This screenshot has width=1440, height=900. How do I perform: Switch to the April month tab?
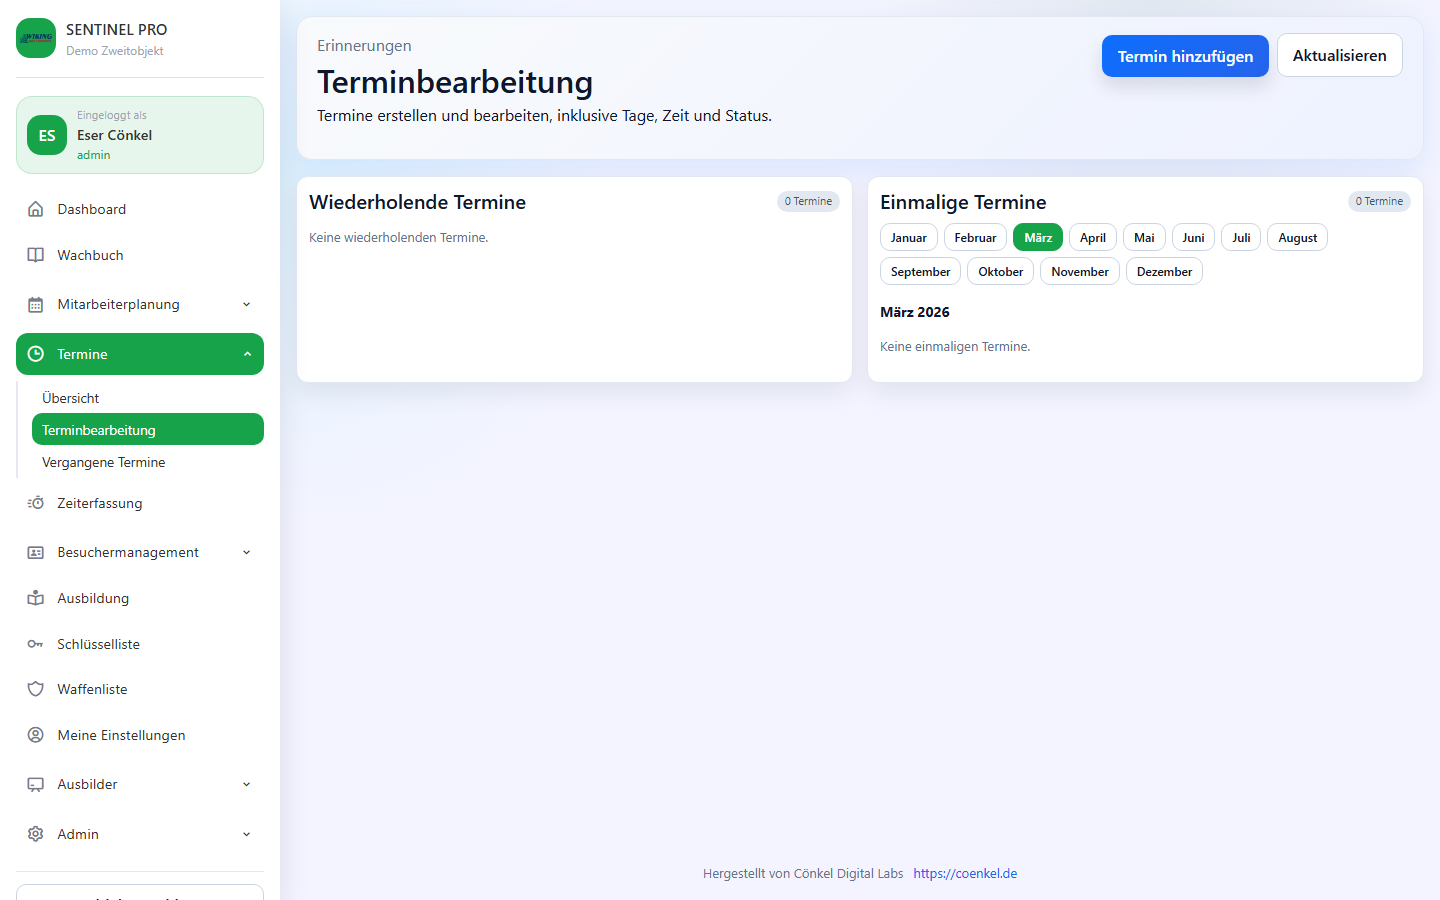(1092, 237)
